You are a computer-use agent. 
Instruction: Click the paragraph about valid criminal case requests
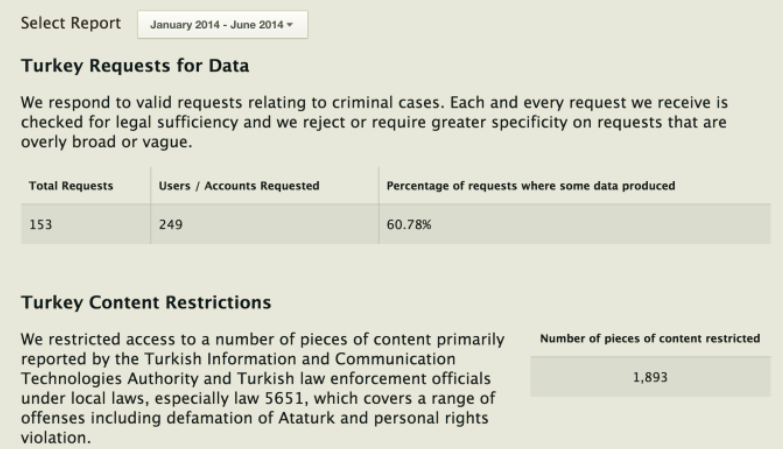point(370,122)
